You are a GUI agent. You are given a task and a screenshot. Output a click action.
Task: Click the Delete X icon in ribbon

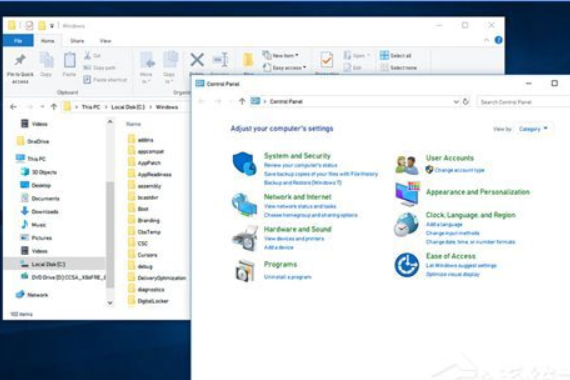(x=197, y=60)
